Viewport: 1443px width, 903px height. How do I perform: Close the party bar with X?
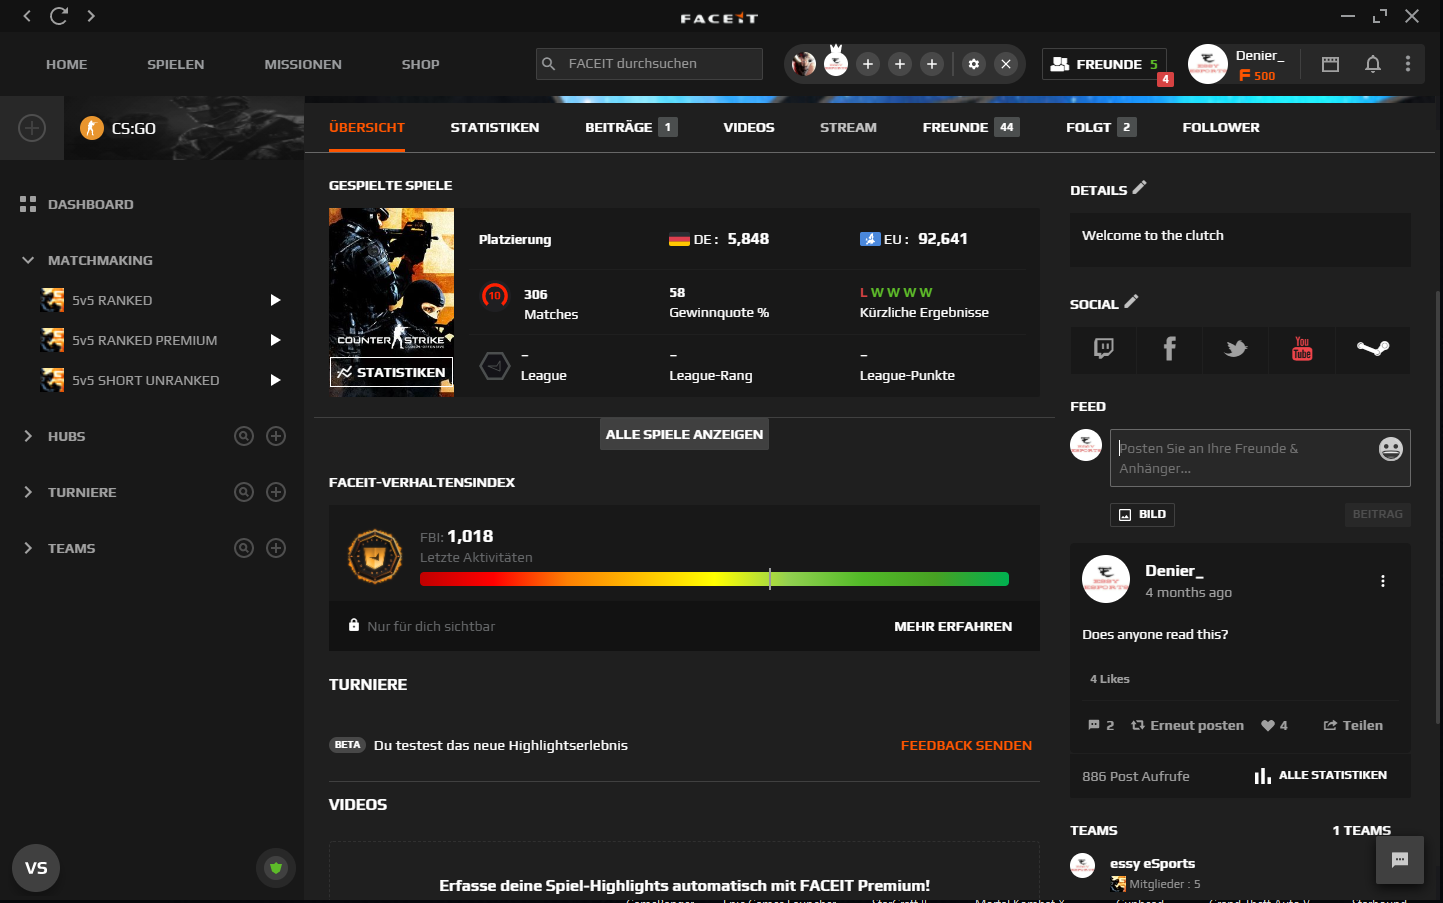point(1006,64)
